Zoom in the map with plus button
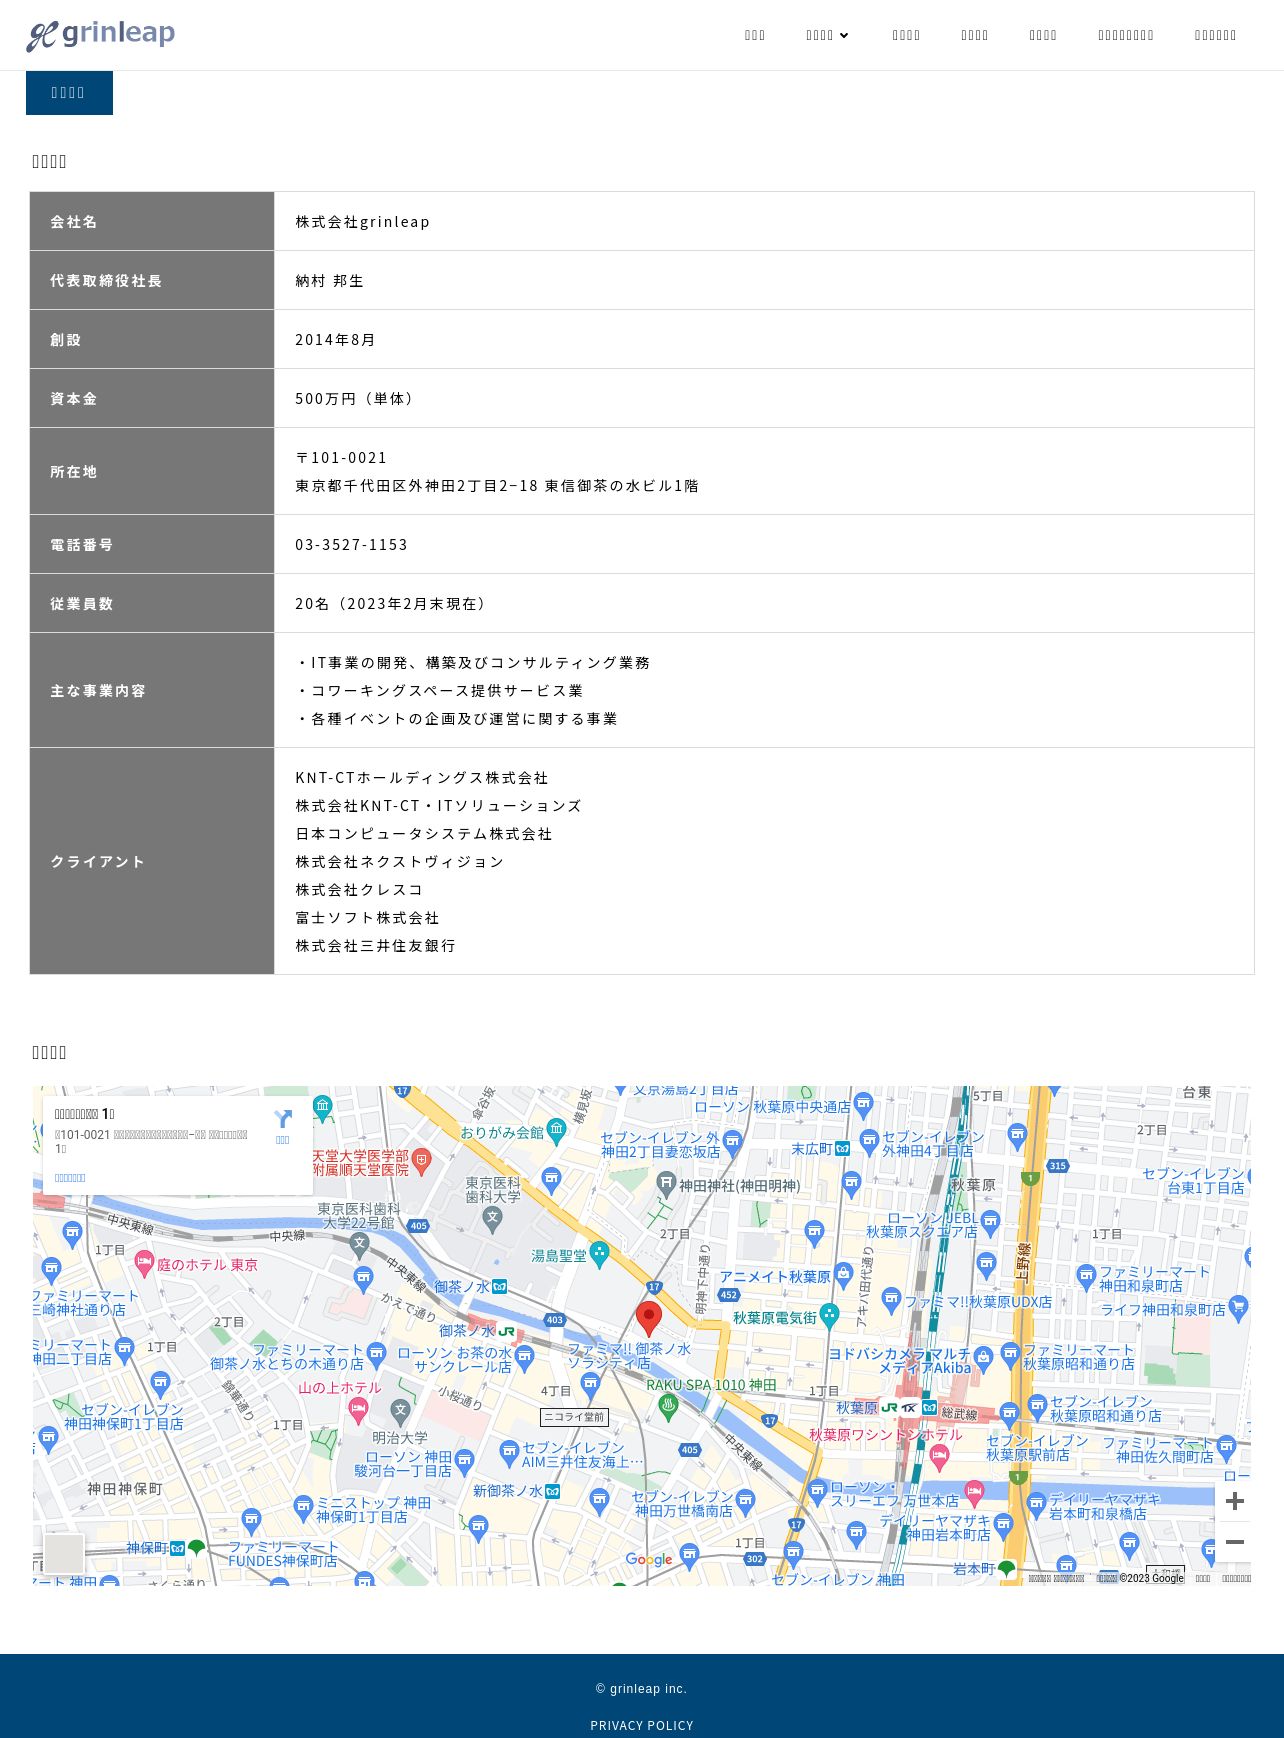The width and height of the screenshot is (1284, 1738). click(x=1235, y=1501)
